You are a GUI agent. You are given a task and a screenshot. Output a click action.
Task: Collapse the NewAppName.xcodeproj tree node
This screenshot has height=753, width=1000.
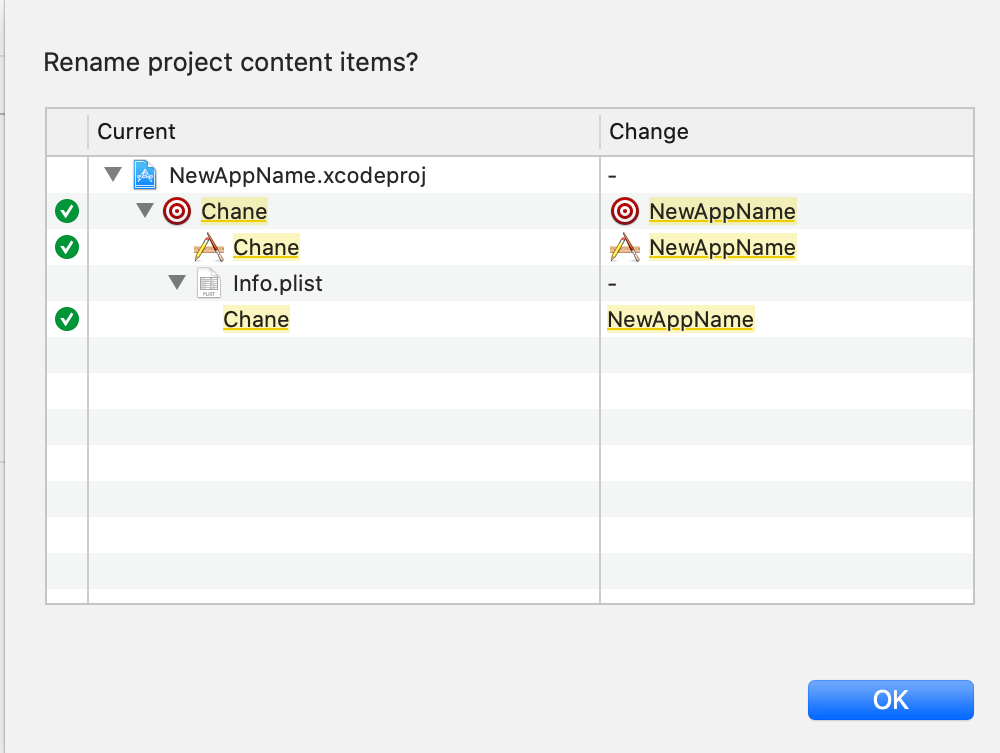coord(113,176)
